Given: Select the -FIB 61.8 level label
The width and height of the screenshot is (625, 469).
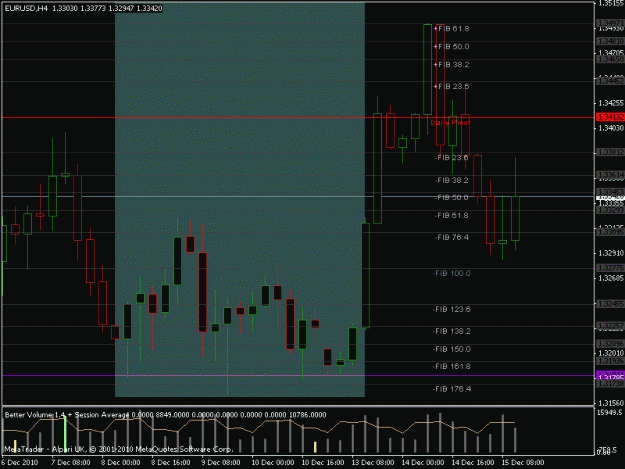Looking at the screenshot, I should coord(451,216).
